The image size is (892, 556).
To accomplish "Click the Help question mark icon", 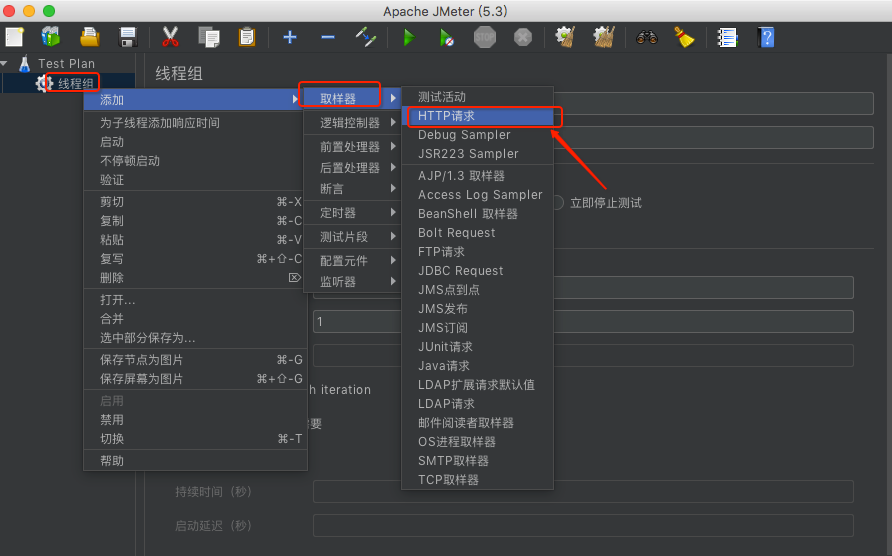I will (766, 37).
